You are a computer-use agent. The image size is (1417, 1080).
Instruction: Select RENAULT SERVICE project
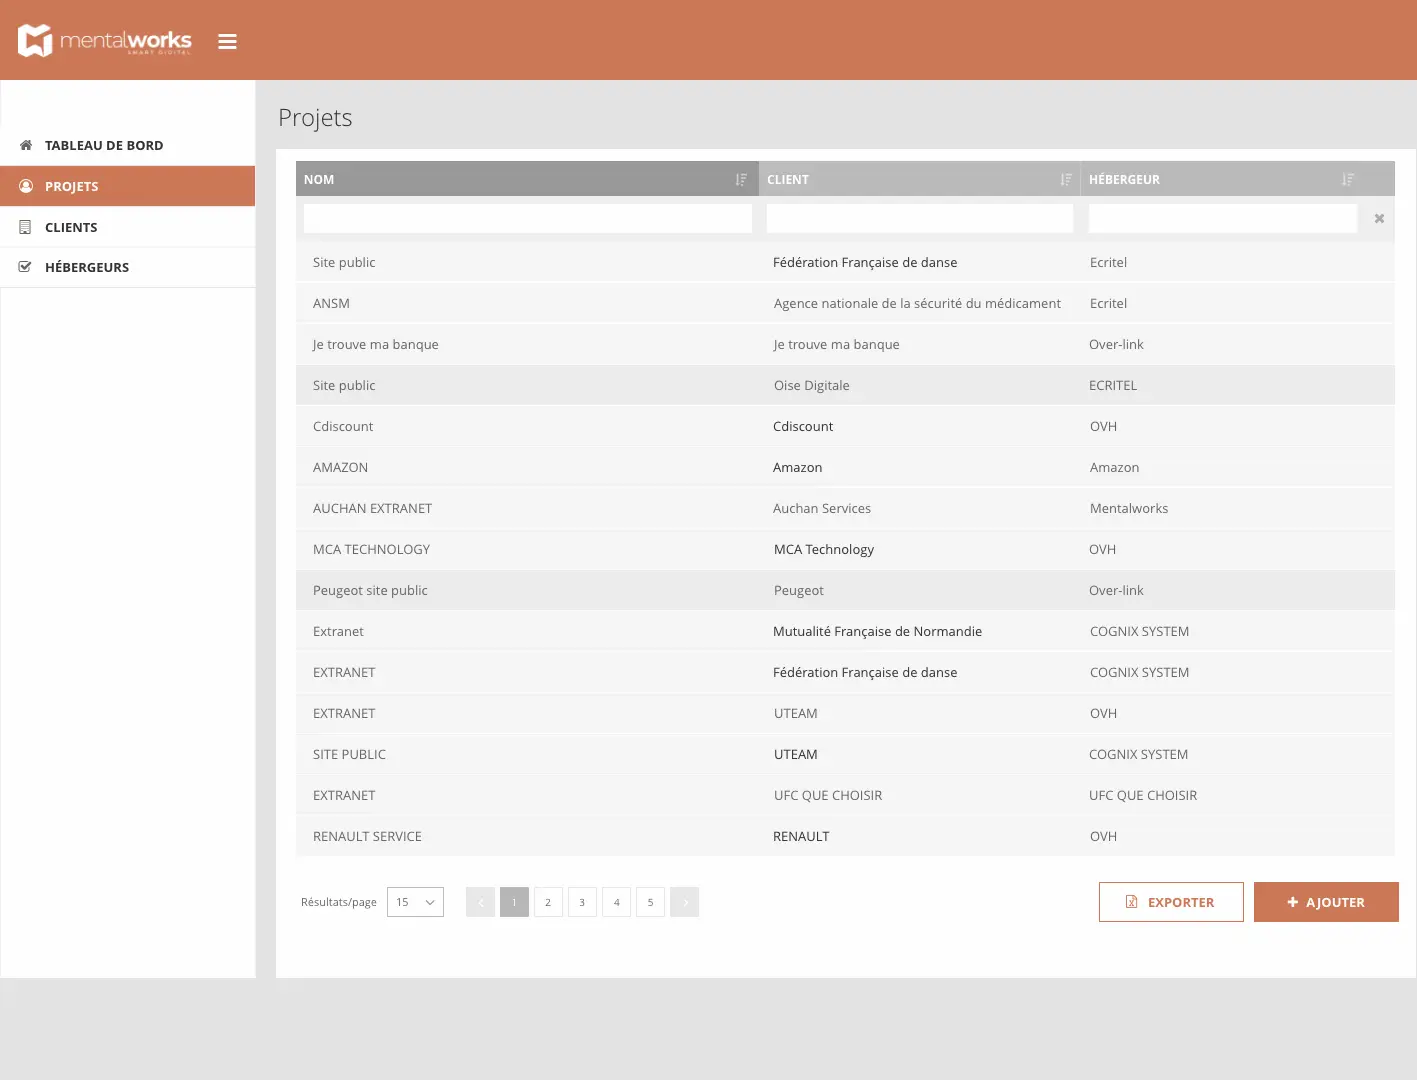(367, 836)
